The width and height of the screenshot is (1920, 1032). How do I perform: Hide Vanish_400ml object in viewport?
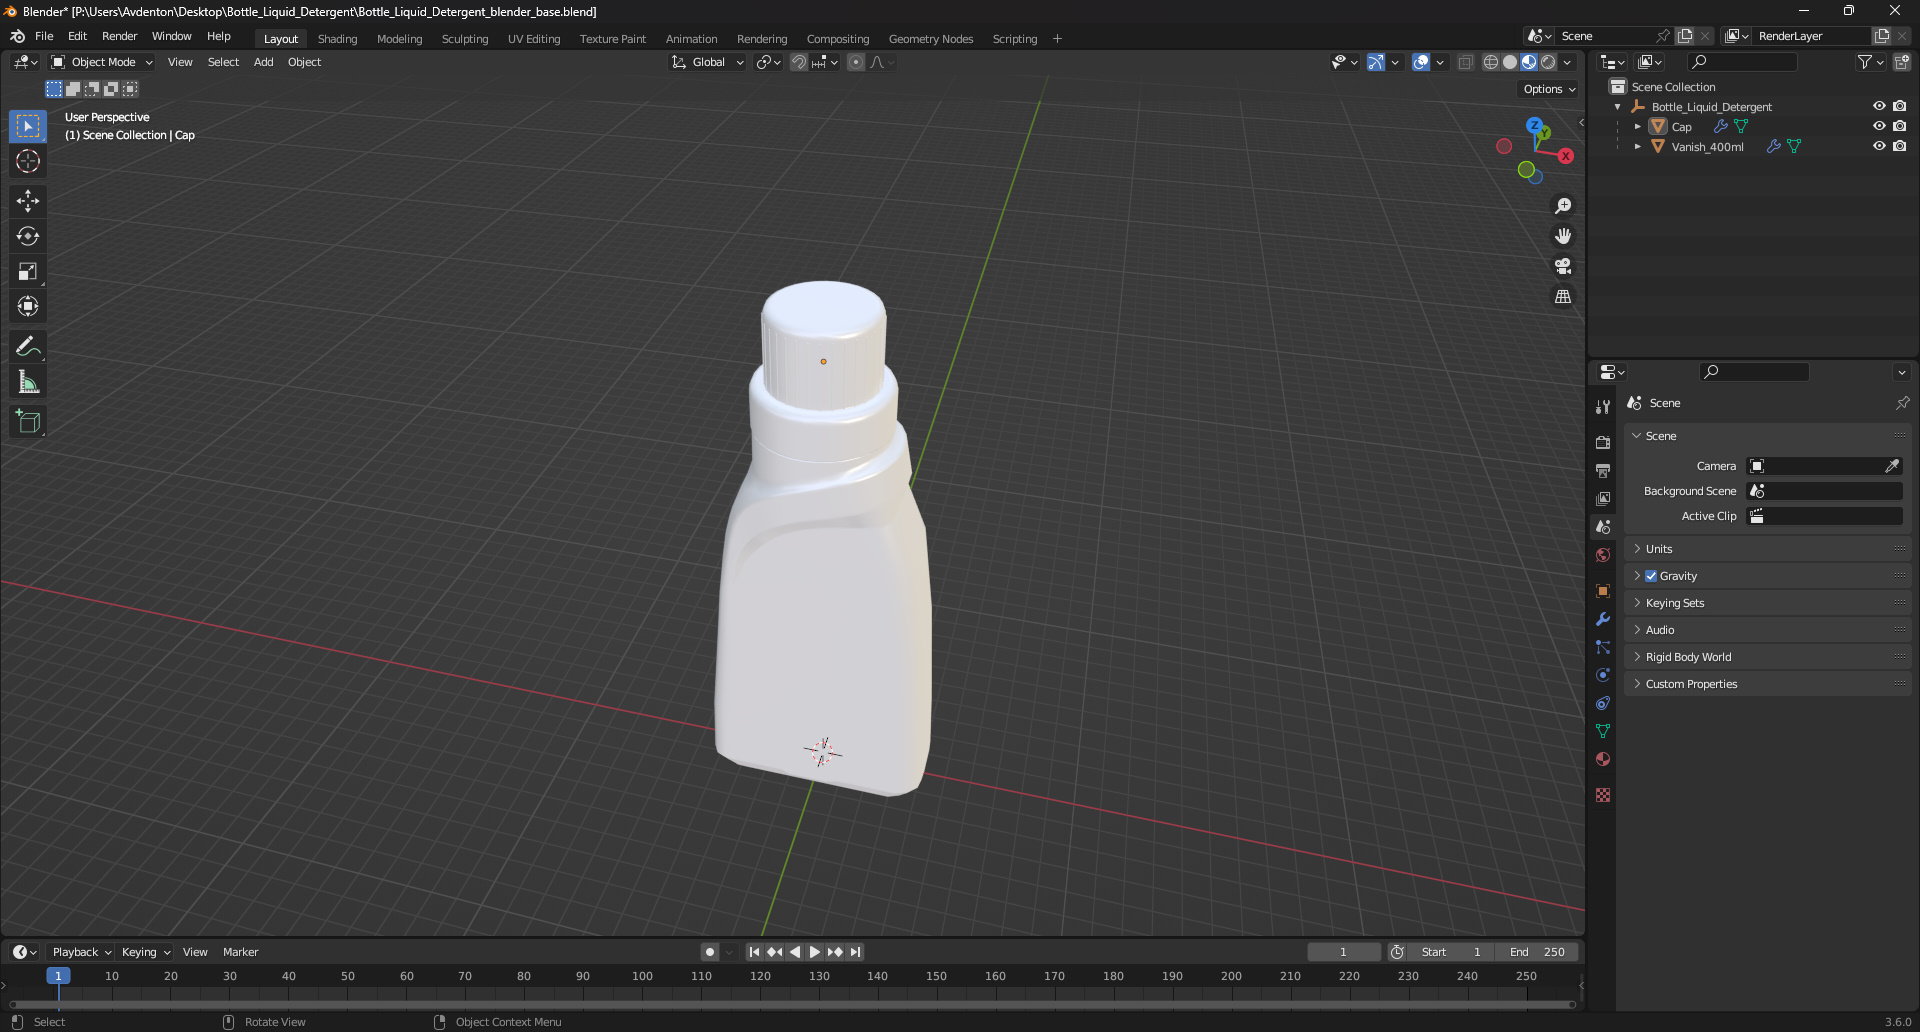point(1879,146)
